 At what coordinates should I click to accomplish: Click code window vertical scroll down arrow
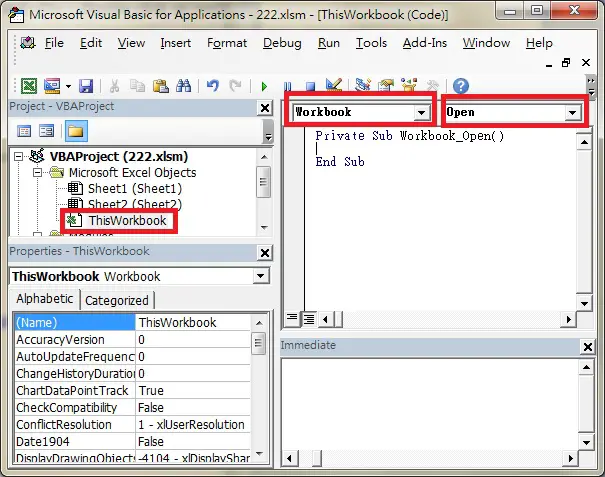(584, 303)
